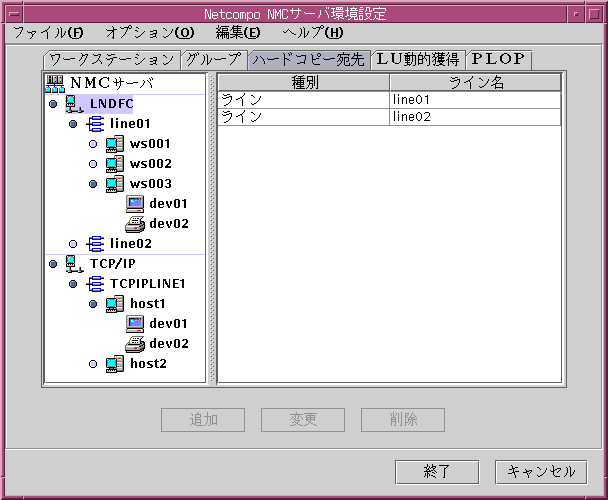The width and height of the screenshot is (608, 500).
Task: Collapse the ws003 tree node
Action: (x=93, y=184)
